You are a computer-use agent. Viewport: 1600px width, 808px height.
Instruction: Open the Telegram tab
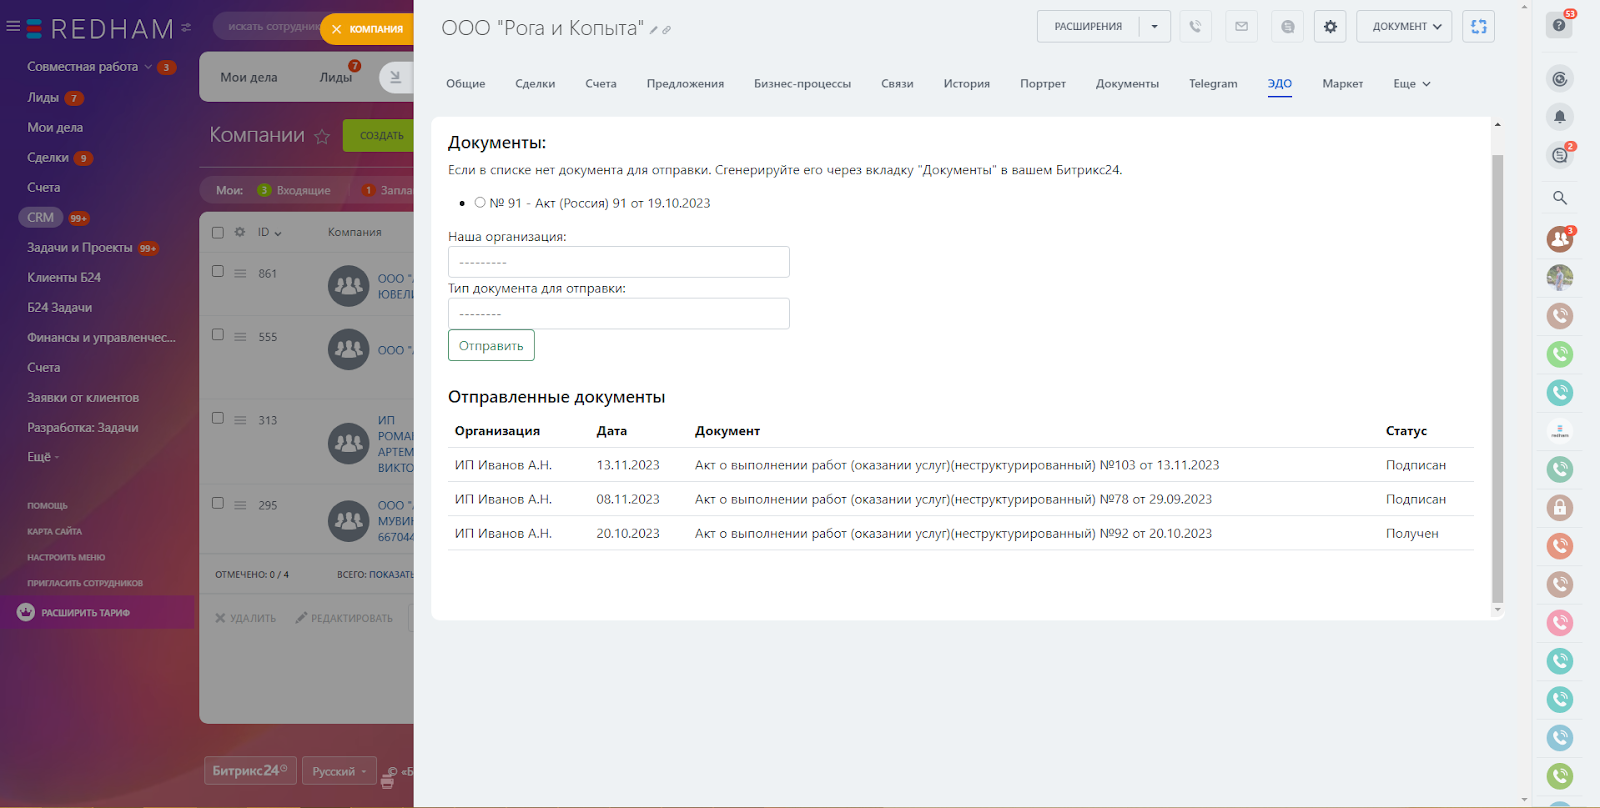[1212, 84]
